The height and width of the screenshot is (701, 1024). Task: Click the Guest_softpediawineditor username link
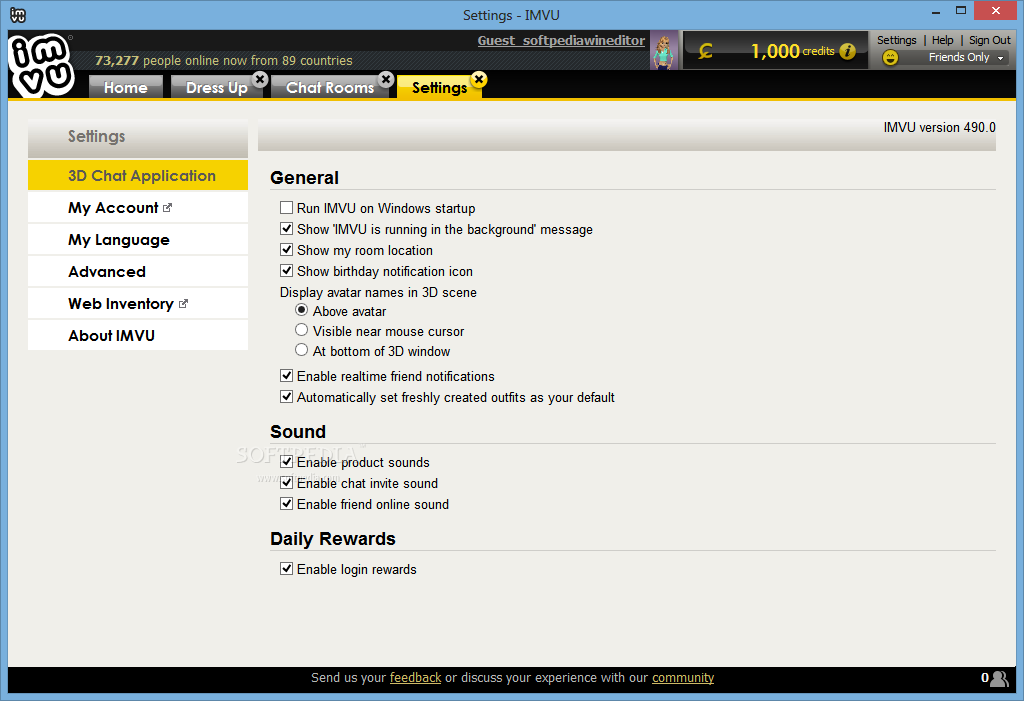(561, 41)
